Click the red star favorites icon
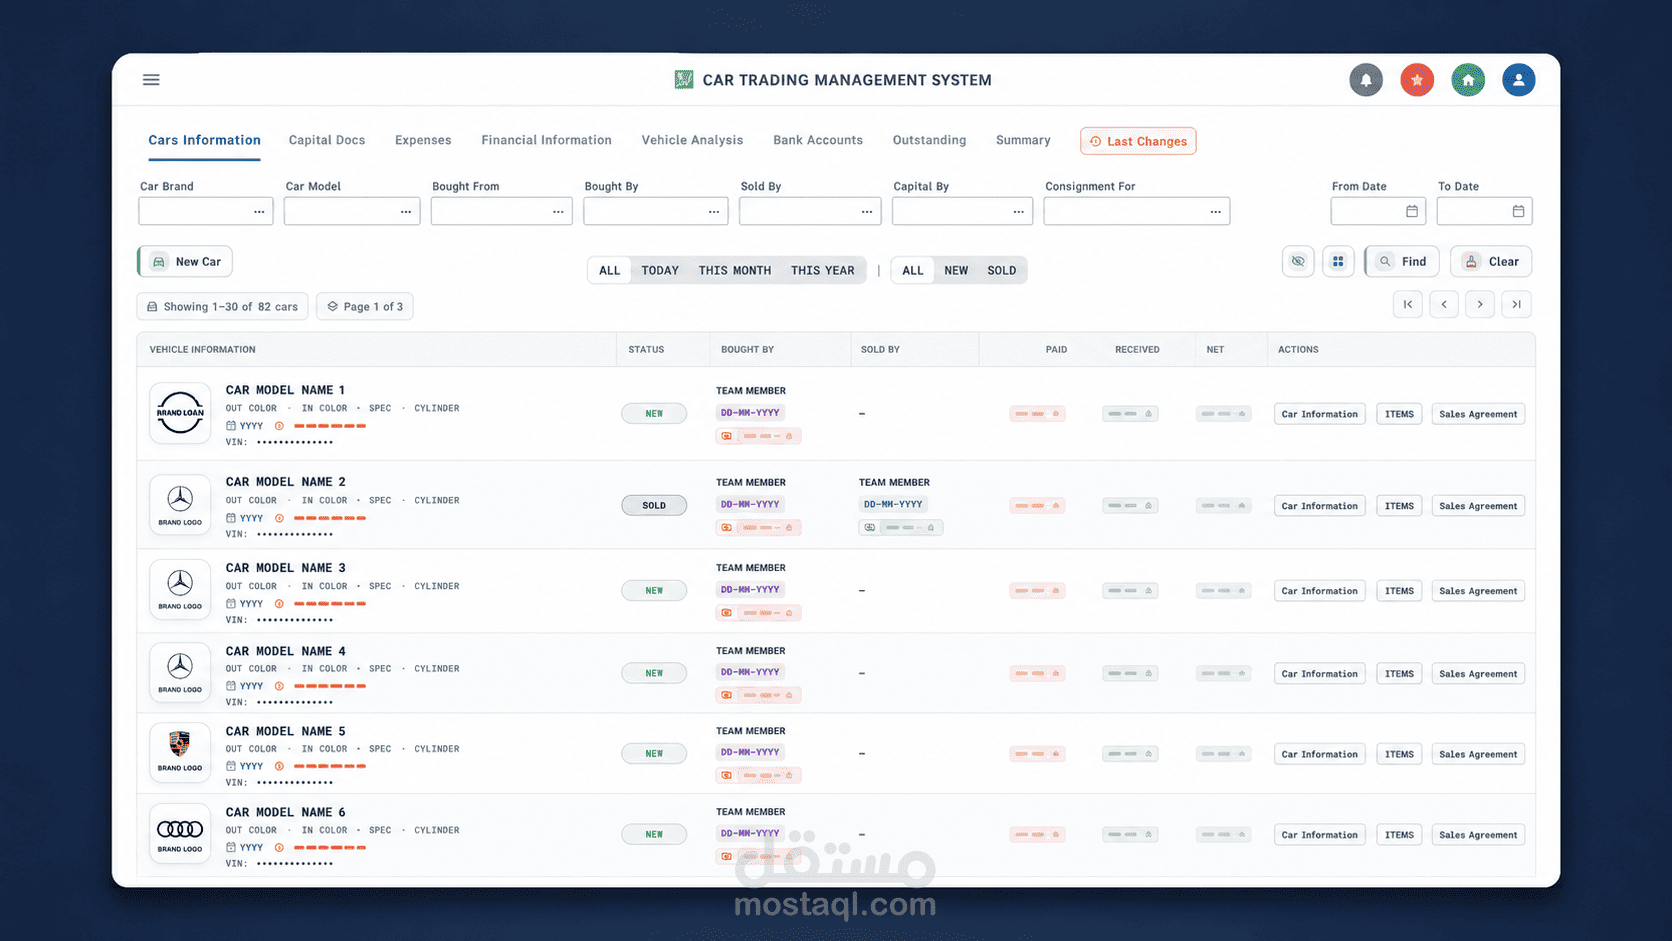This screenshot has width=1672, height=941. pyautogui.click(x=1417, y=80)
